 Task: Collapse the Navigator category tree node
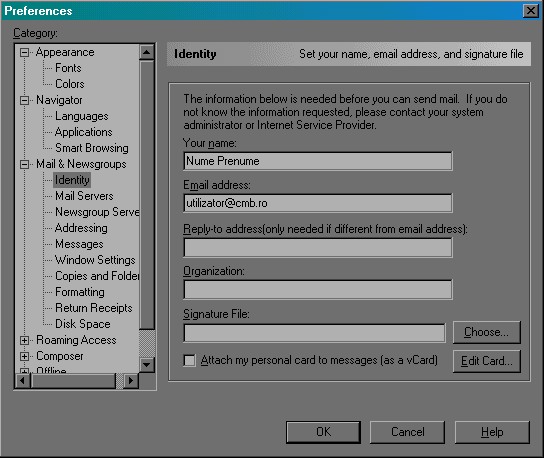pos(24,101)
